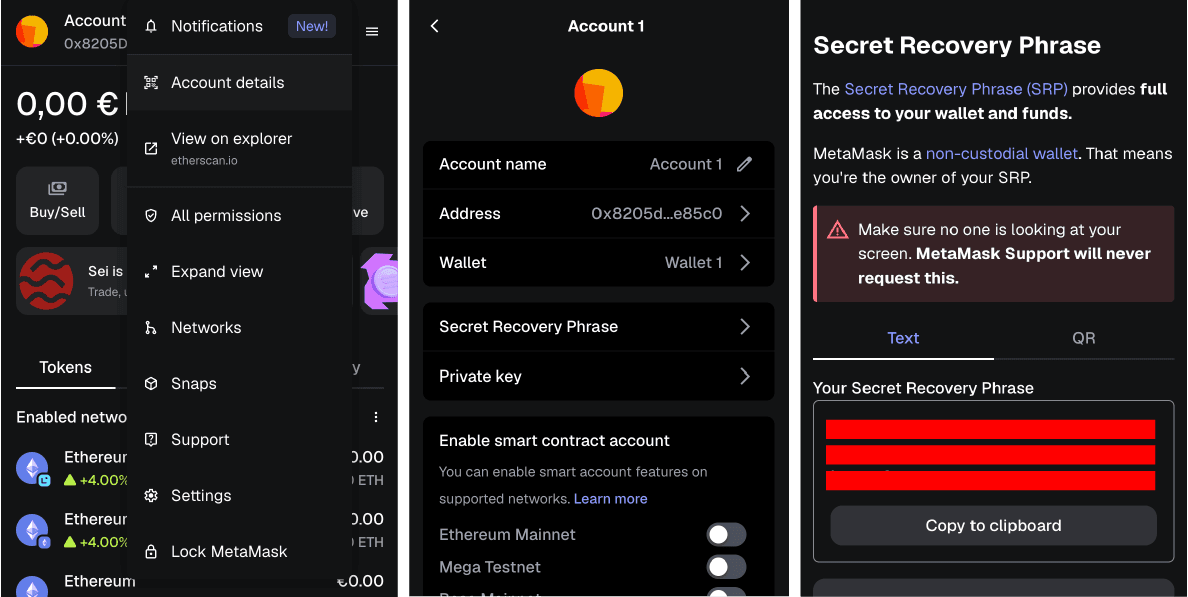The width and height of the screenshot is (1188, 597).
Task: Switch to the QR tab
Action: (1084, 338)
